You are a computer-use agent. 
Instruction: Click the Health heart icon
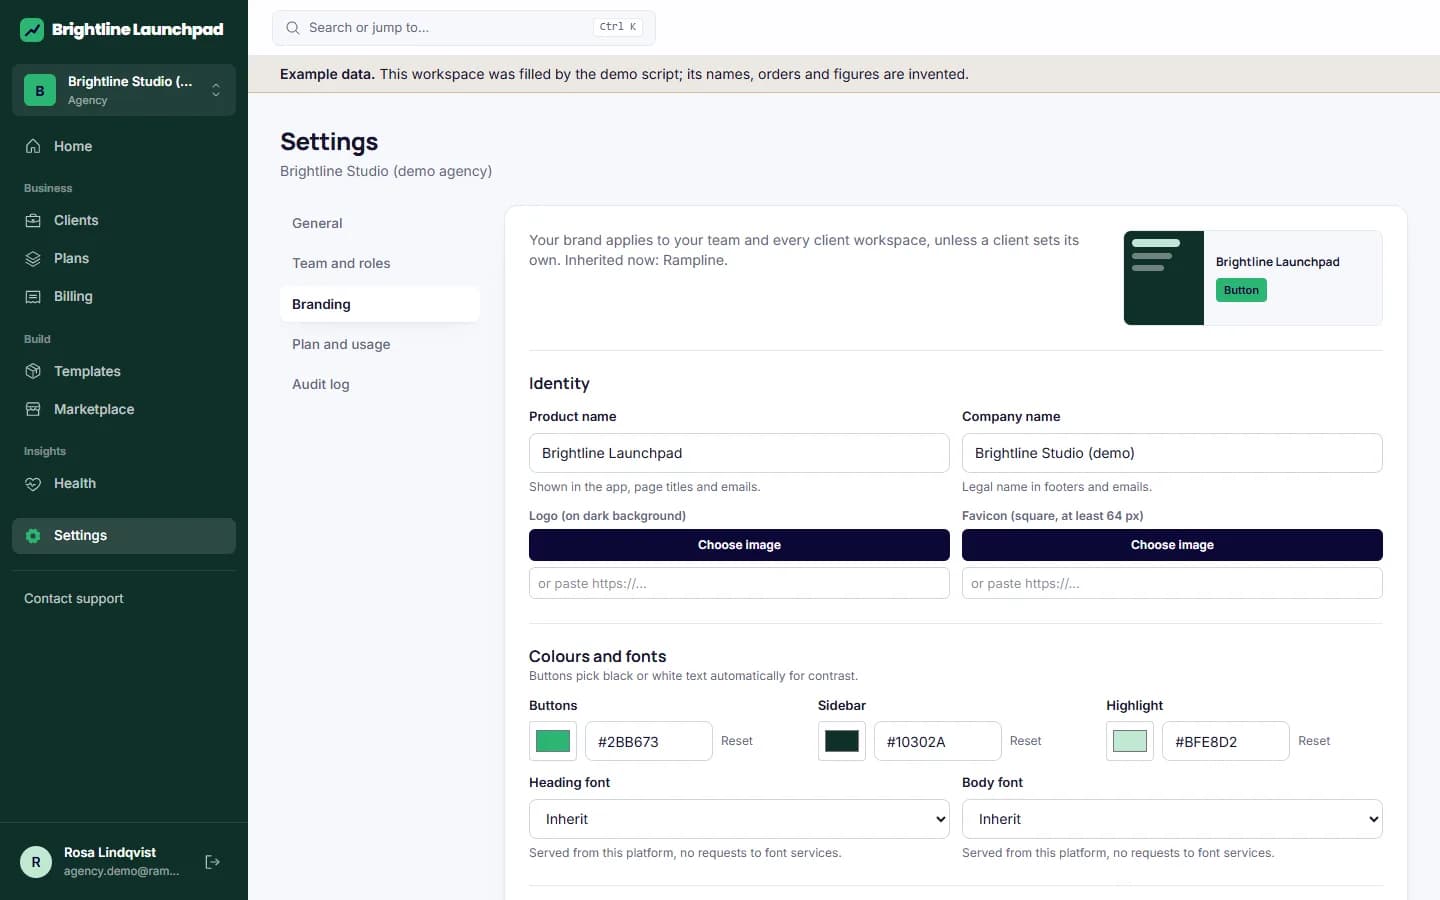point(33,483)
